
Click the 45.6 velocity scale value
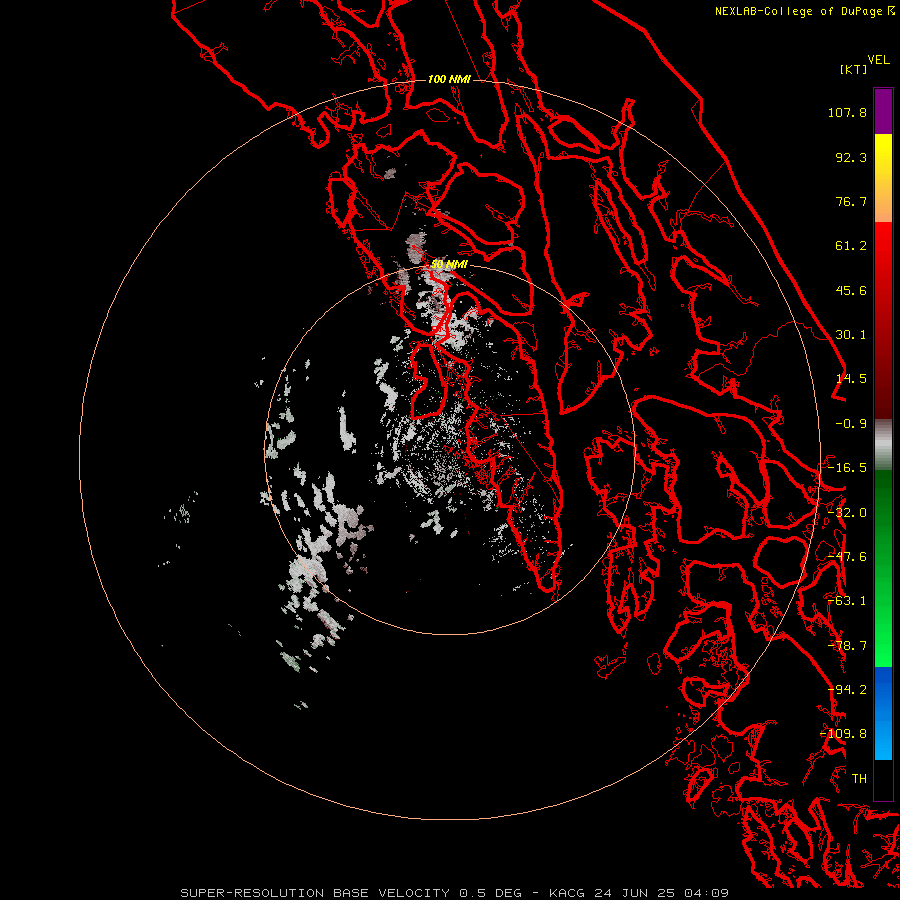(851, 290)
